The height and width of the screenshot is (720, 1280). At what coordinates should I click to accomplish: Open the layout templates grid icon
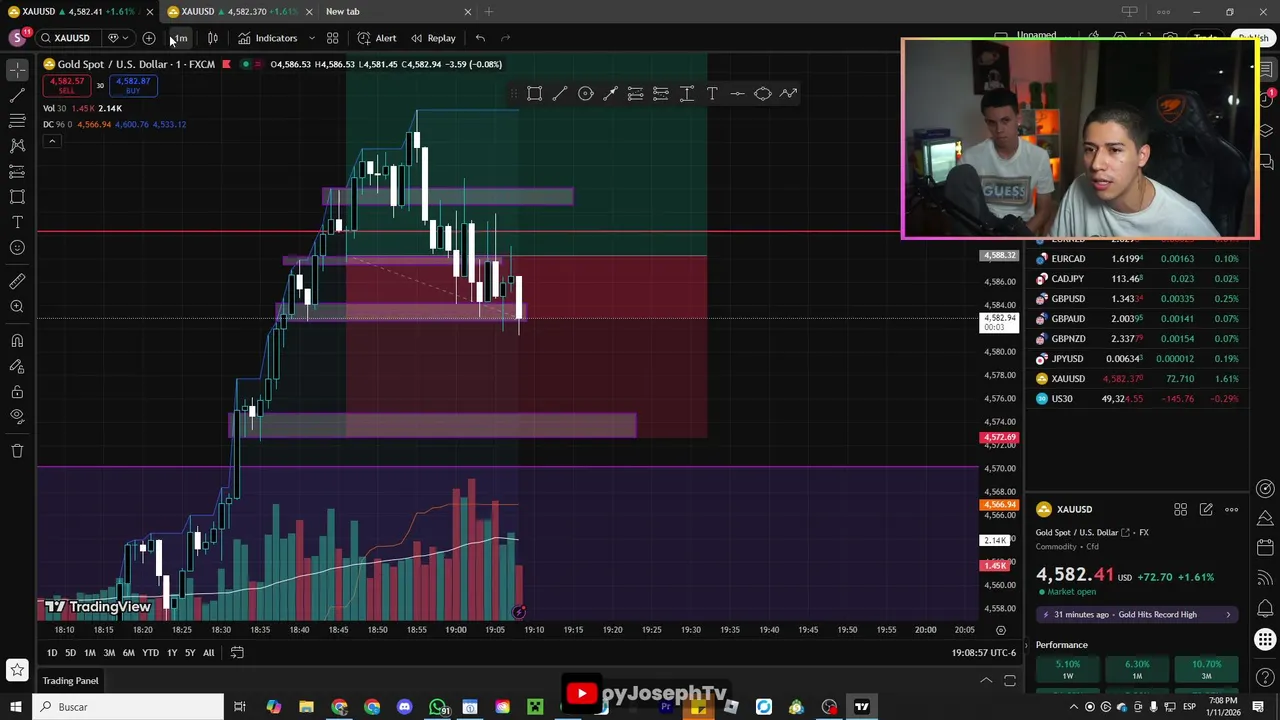(x=332, y=38)
